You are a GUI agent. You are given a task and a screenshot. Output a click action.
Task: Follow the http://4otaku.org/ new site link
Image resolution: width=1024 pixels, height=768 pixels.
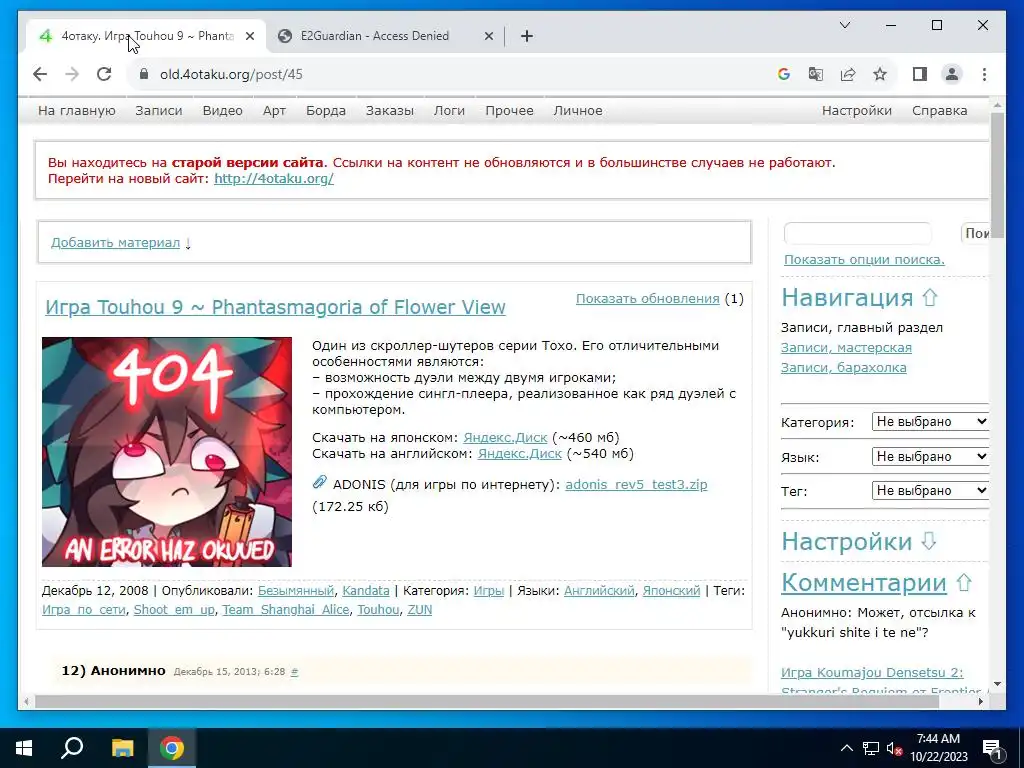coord(274,178)
